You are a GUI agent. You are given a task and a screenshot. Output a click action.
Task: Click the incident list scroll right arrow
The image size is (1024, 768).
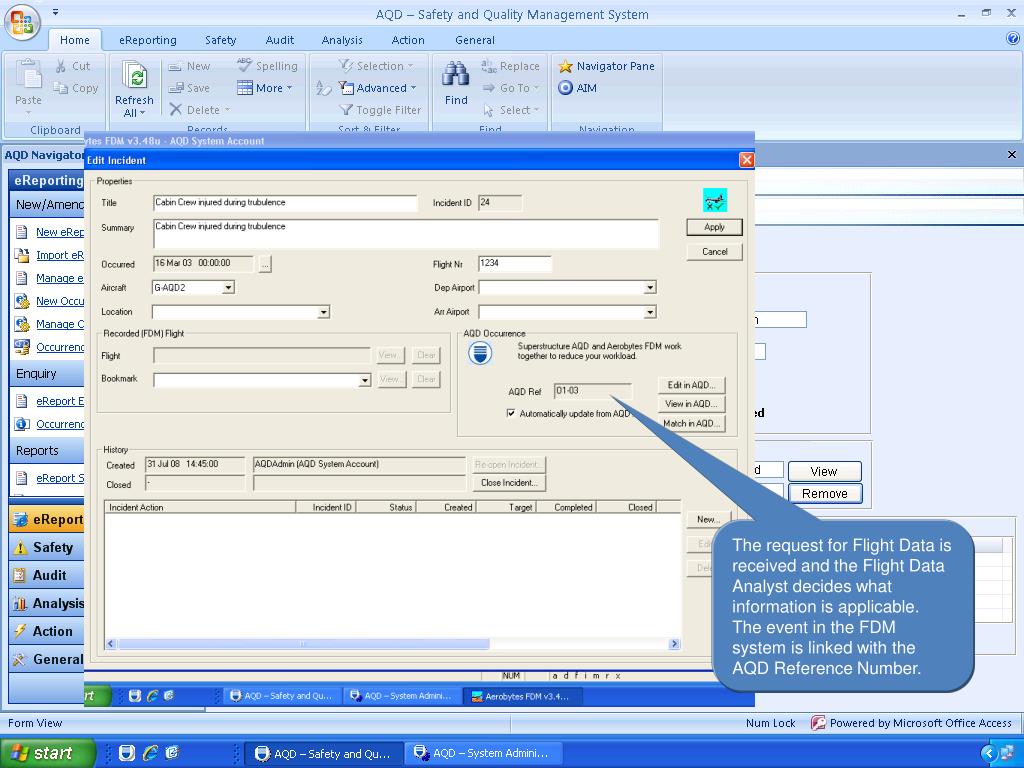[675, 644]
